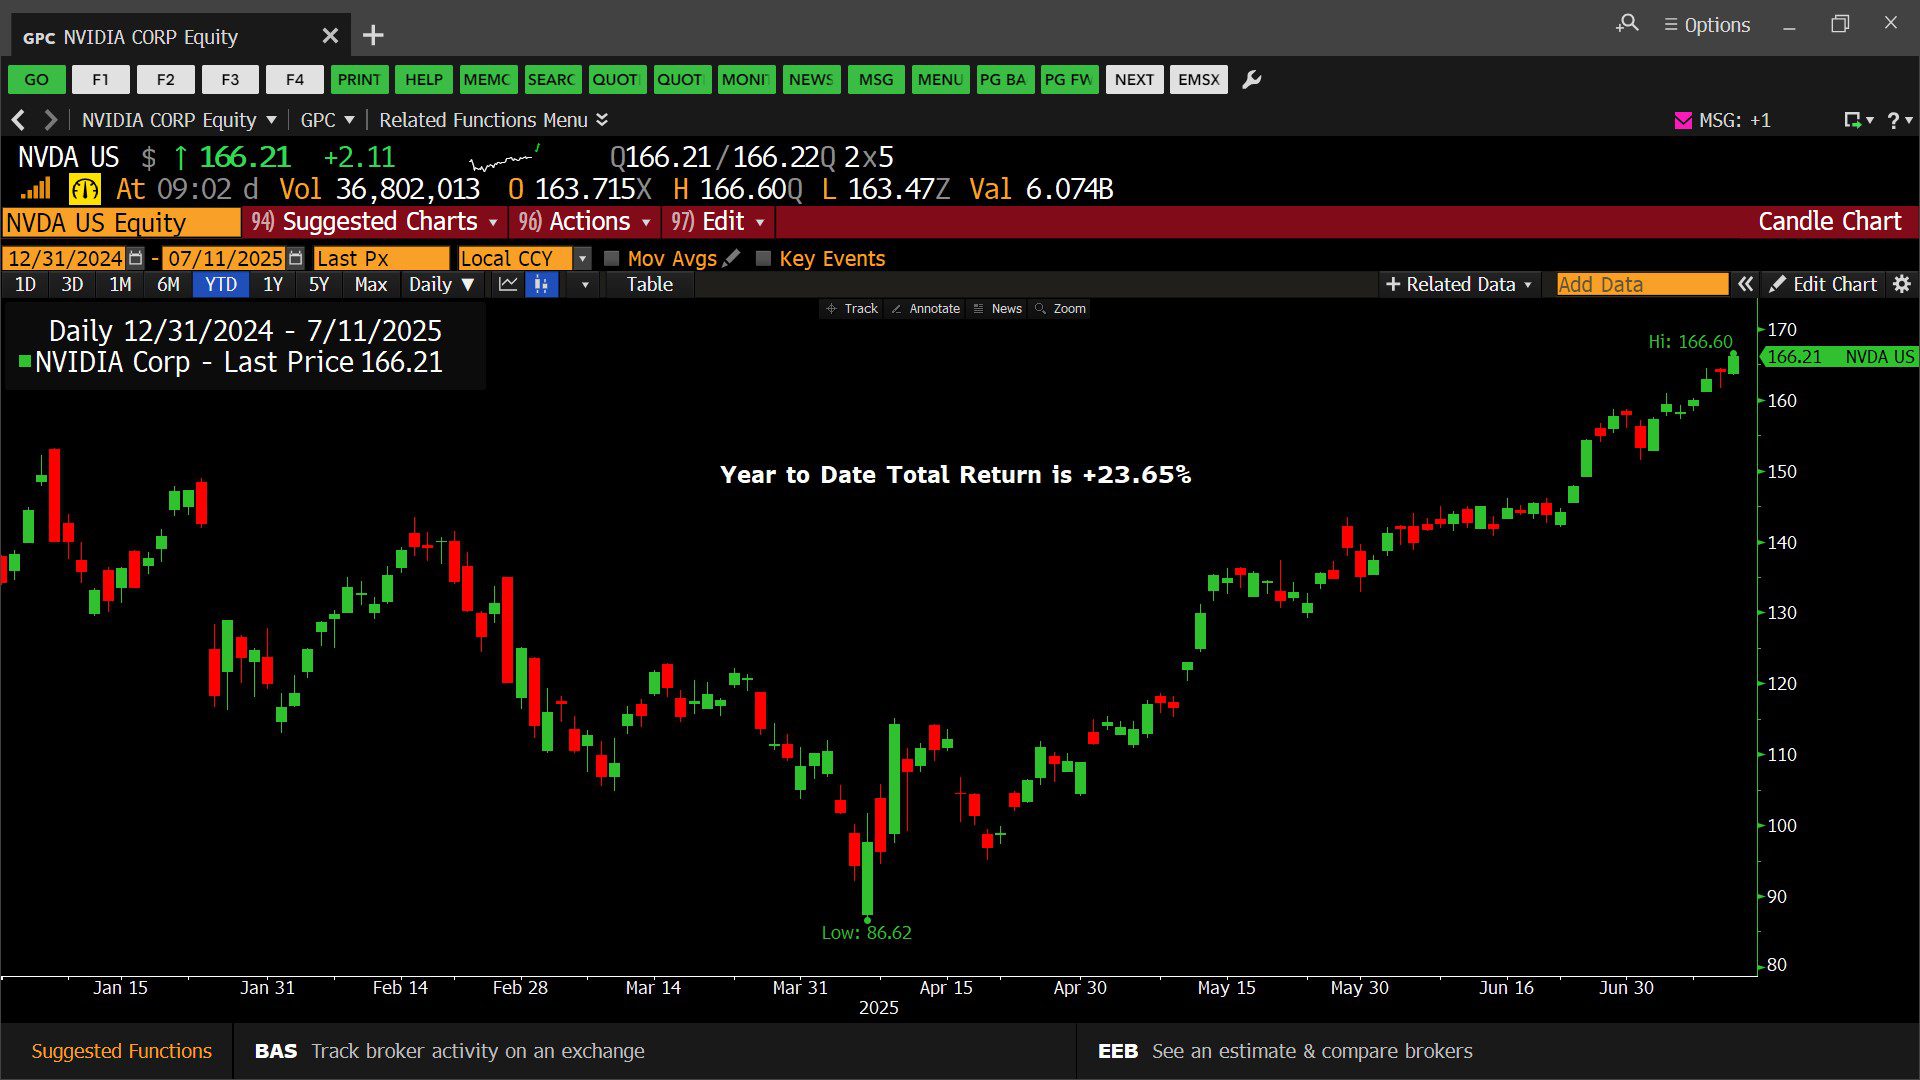This screenshot has width=1920, height=1080.
Task: Open the Local CCY currency dropdown
Action: 582,258
